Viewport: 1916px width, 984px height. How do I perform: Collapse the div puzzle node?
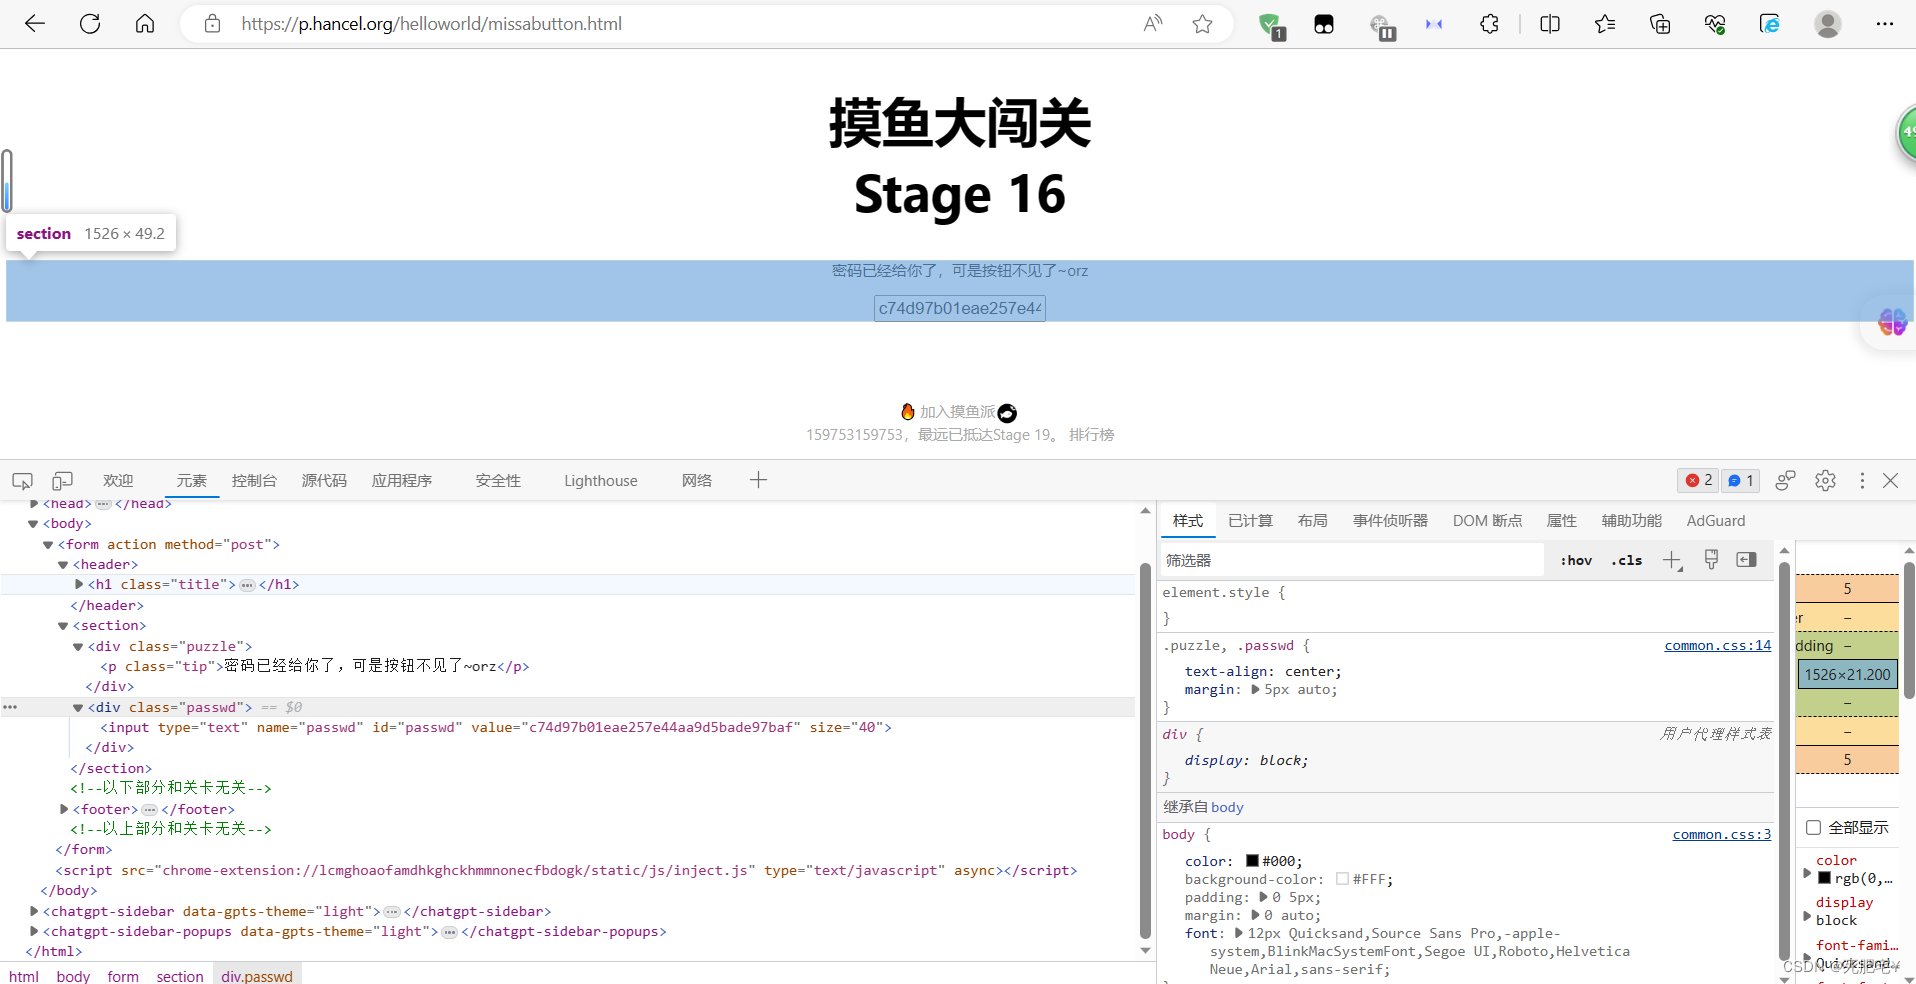click(x=78, y=647)
